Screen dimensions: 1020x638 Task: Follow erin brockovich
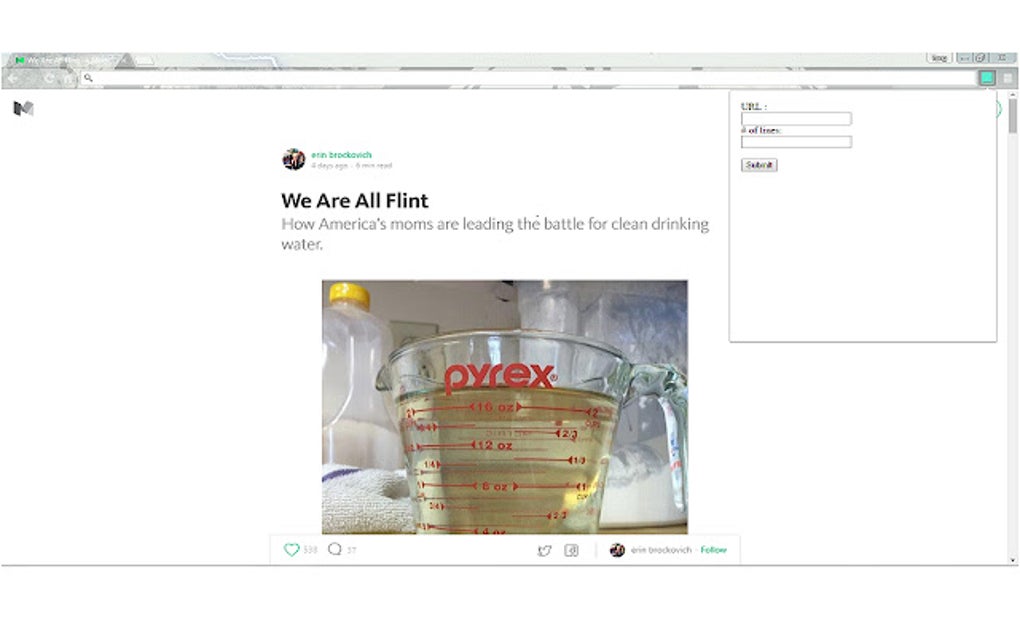714,550
